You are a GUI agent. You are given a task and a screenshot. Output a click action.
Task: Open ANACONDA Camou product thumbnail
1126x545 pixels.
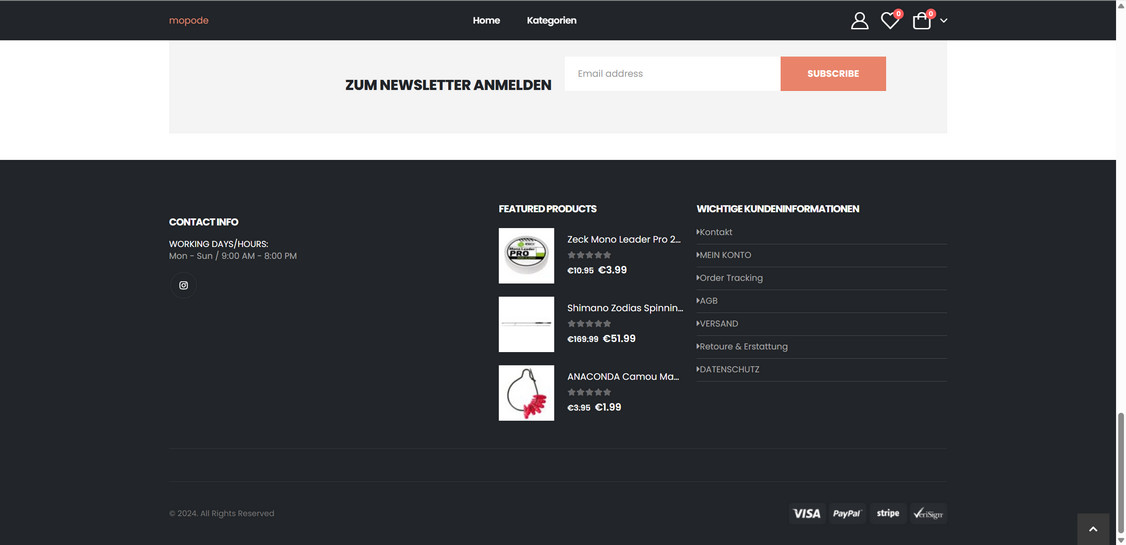[x=526, y=393]
